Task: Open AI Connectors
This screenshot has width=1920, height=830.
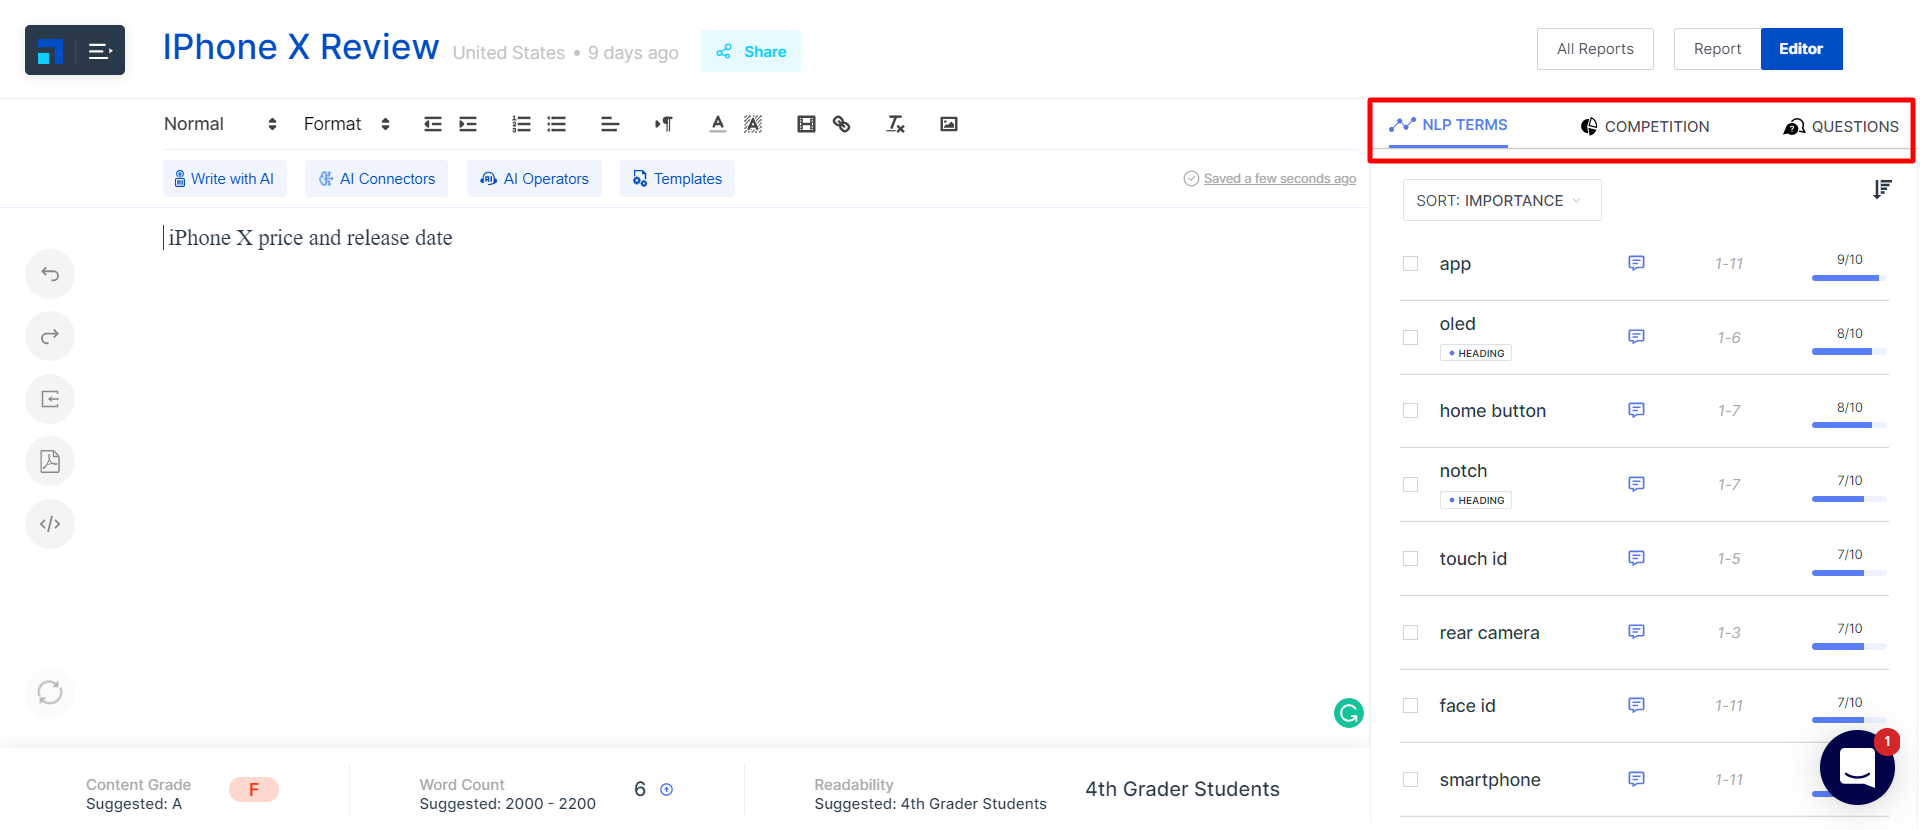Action: [376, 179]
